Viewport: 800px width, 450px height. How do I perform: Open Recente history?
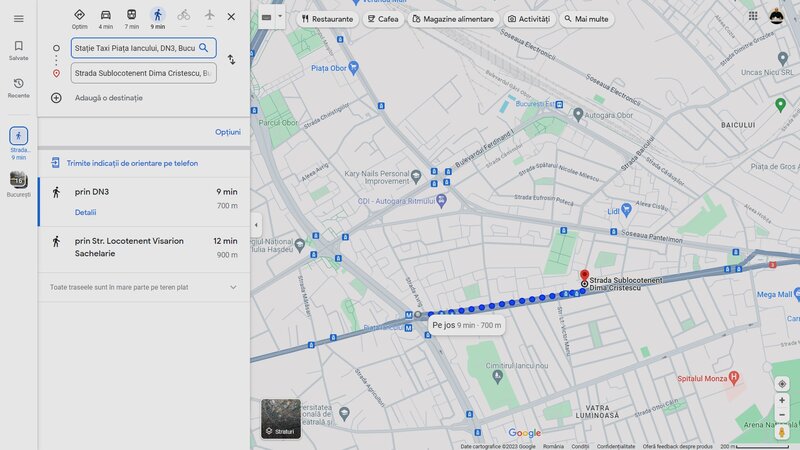18,88
